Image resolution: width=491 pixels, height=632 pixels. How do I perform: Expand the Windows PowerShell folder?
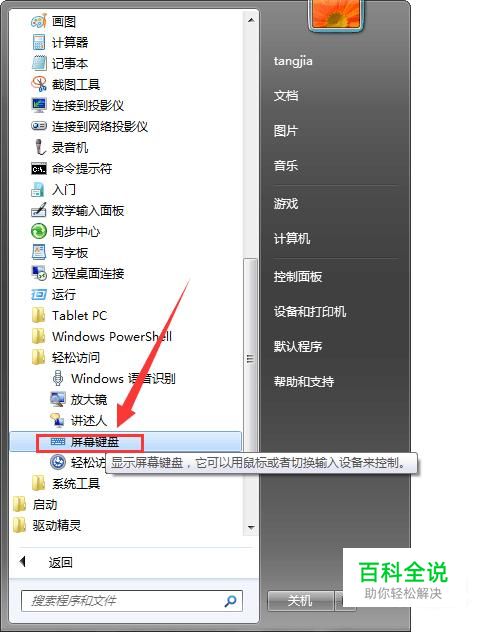click(102, 336)
